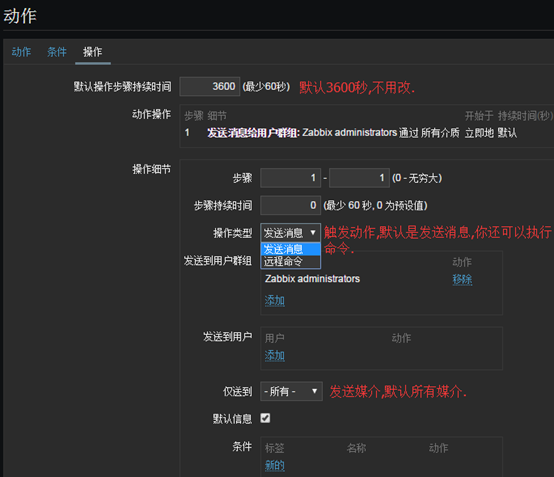Click the 默认操作步骤持续时间 field showing 3600
The height and width of the screenshot is (477, 554).
[x=210, y=86]
